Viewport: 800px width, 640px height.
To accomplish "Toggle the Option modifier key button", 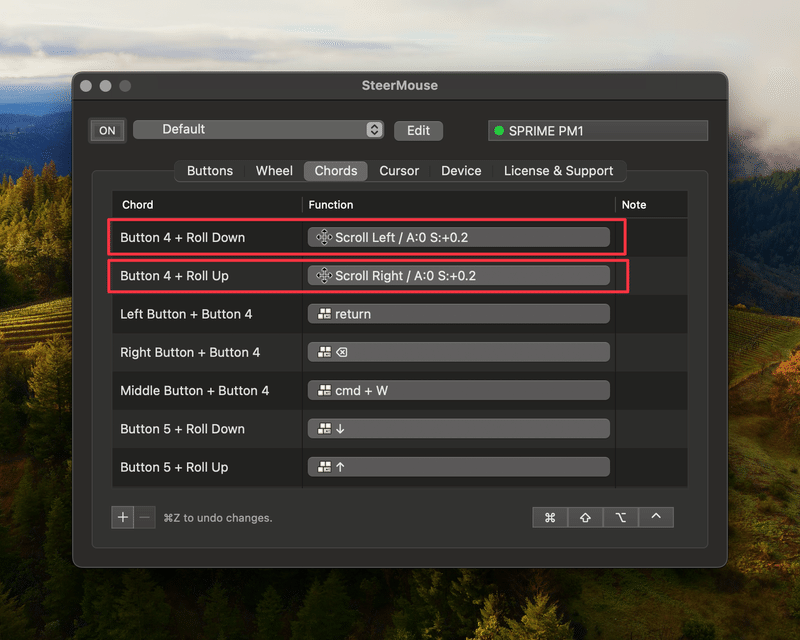I will tap(620, 518).
